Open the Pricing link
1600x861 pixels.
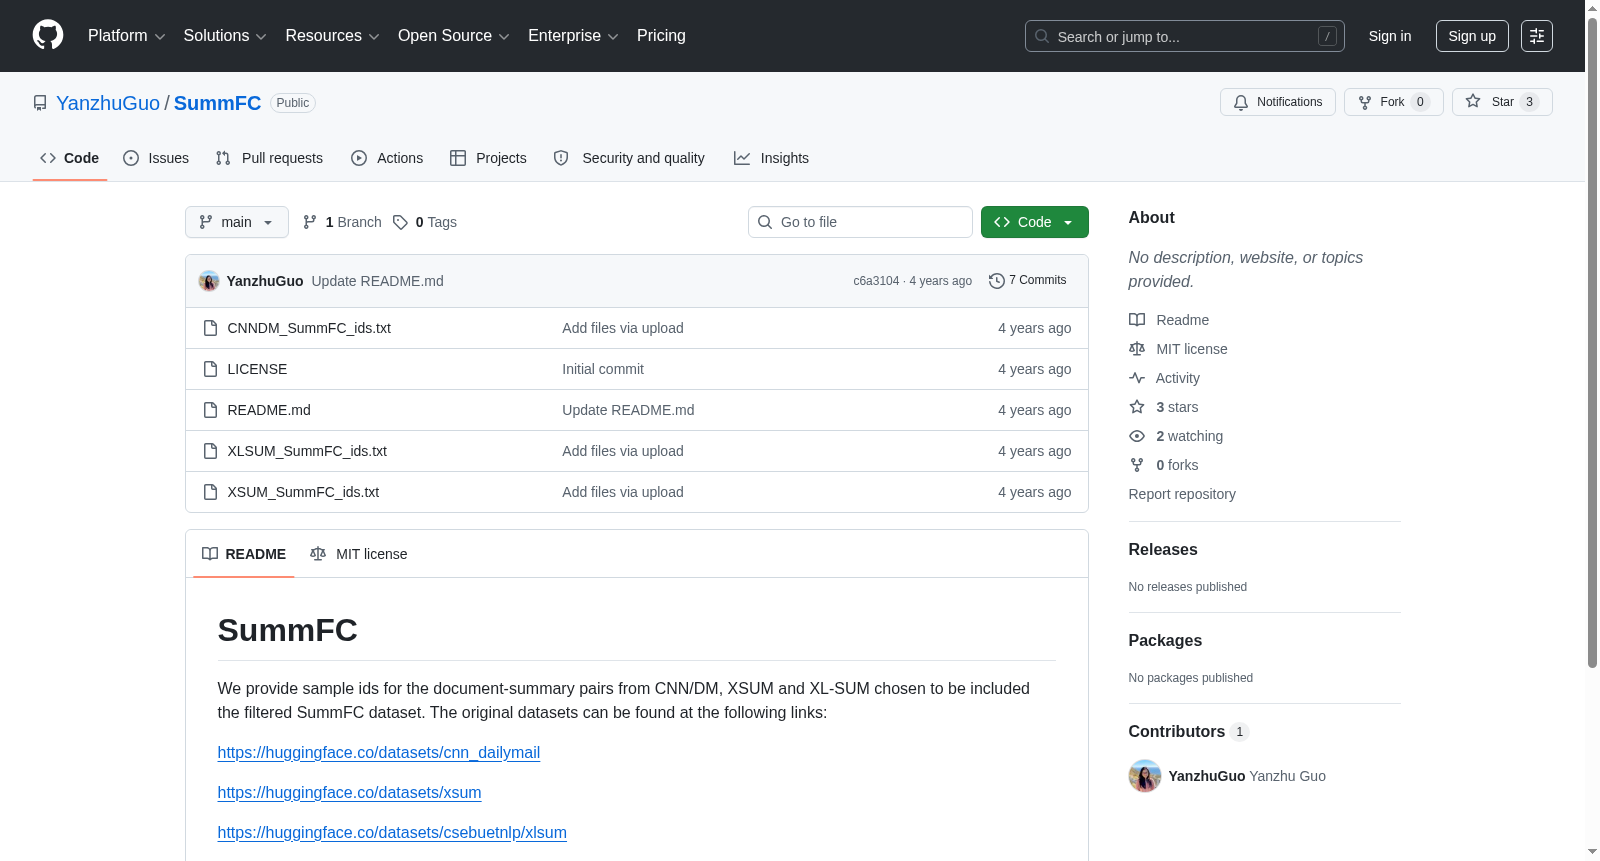click(x=661, y=36)
